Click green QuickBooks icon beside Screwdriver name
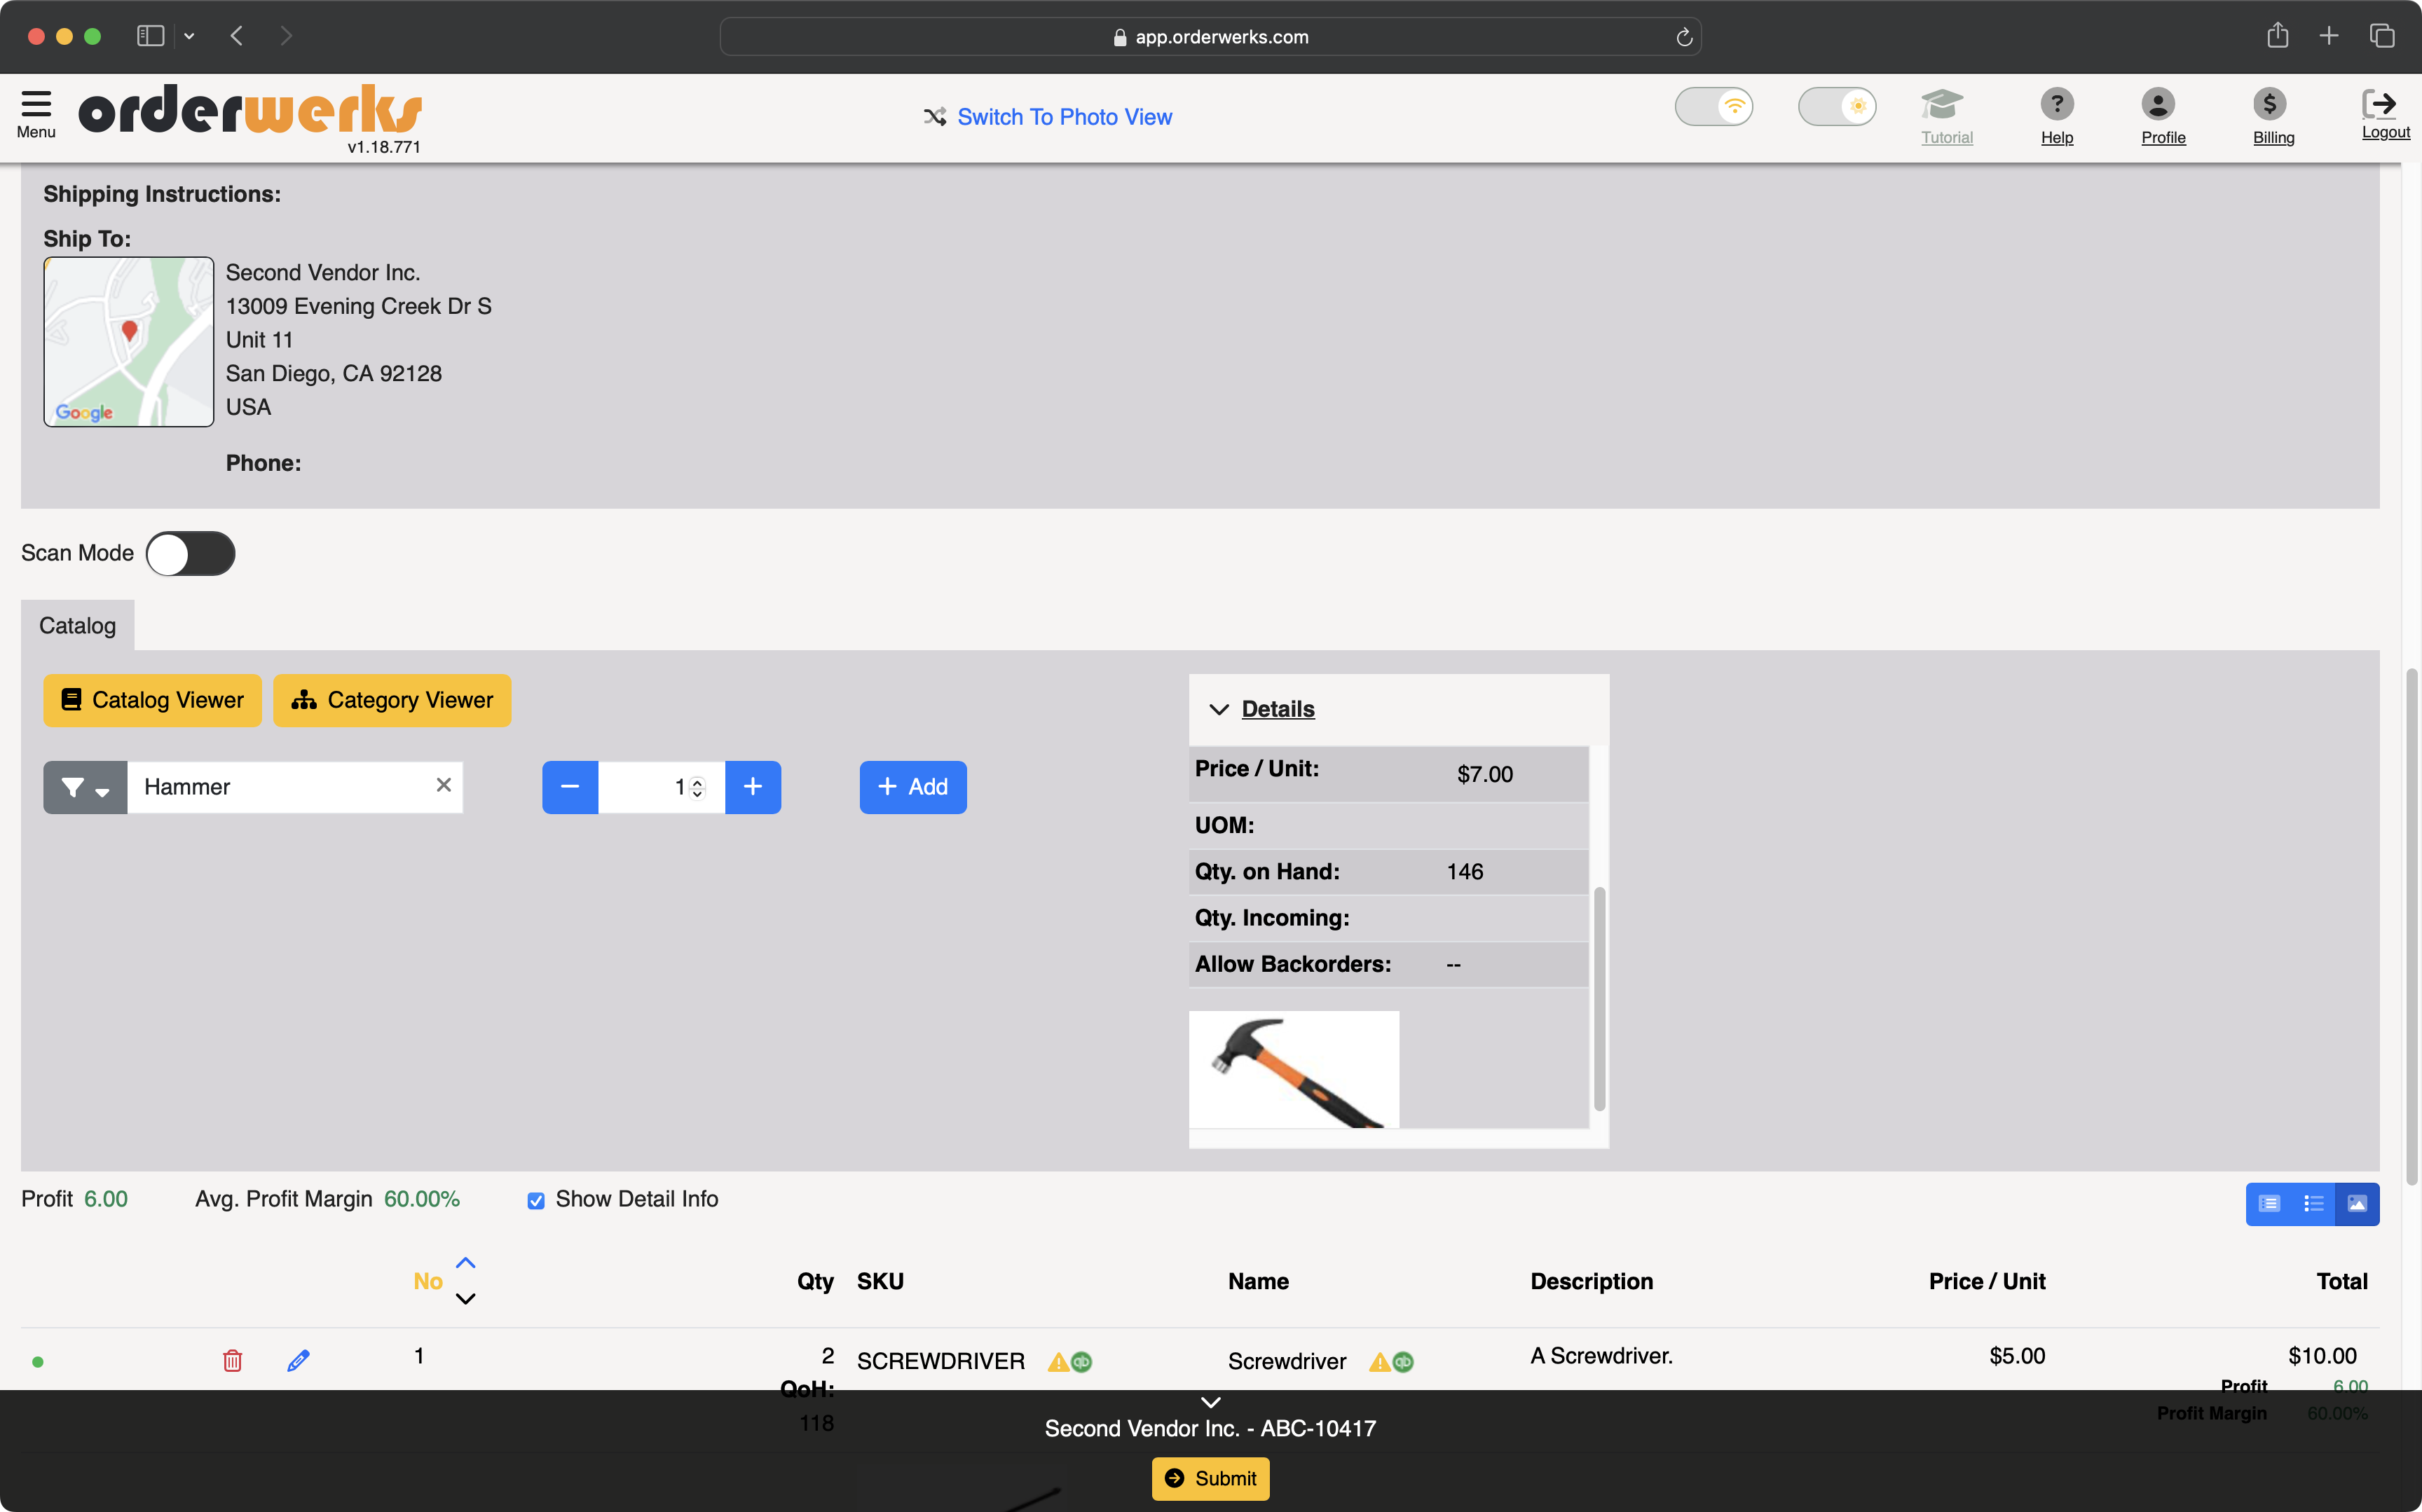The image size is (2422, 1512). pyautogui.click(x=1403, y=1362)
